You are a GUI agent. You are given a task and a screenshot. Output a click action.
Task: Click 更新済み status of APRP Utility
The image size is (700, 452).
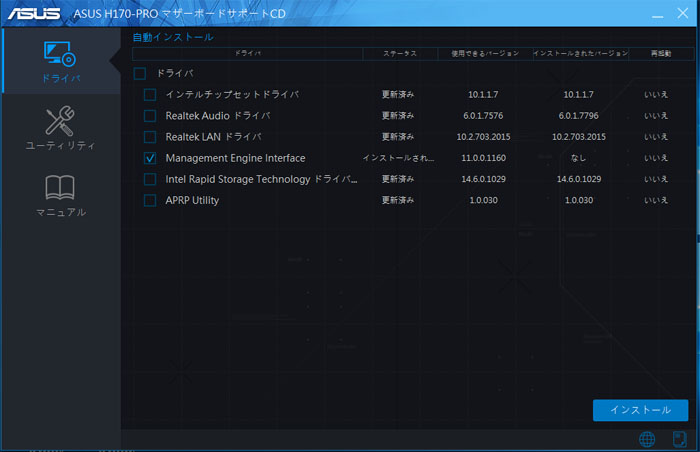coord(398,200)
